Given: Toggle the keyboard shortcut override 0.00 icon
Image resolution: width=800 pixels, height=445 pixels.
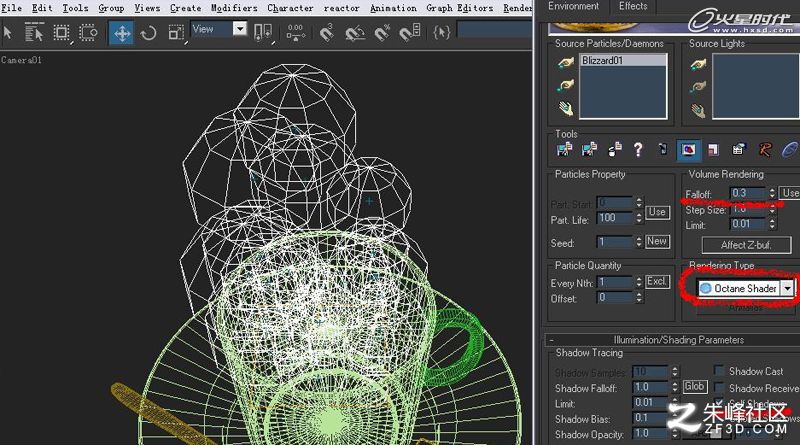Looking at the screenshot, I should [295, 33].
